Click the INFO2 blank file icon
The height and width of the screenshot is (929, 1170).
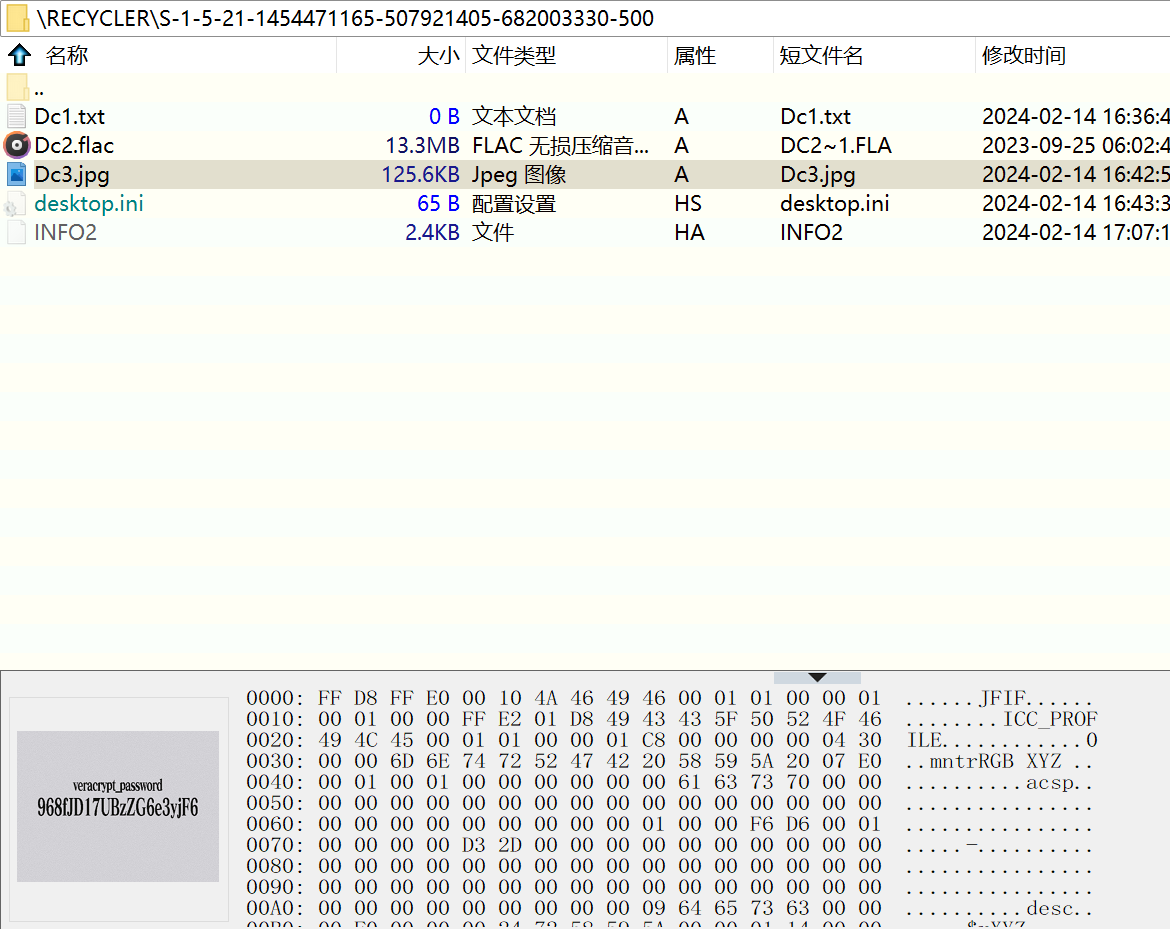pos(16,233)
